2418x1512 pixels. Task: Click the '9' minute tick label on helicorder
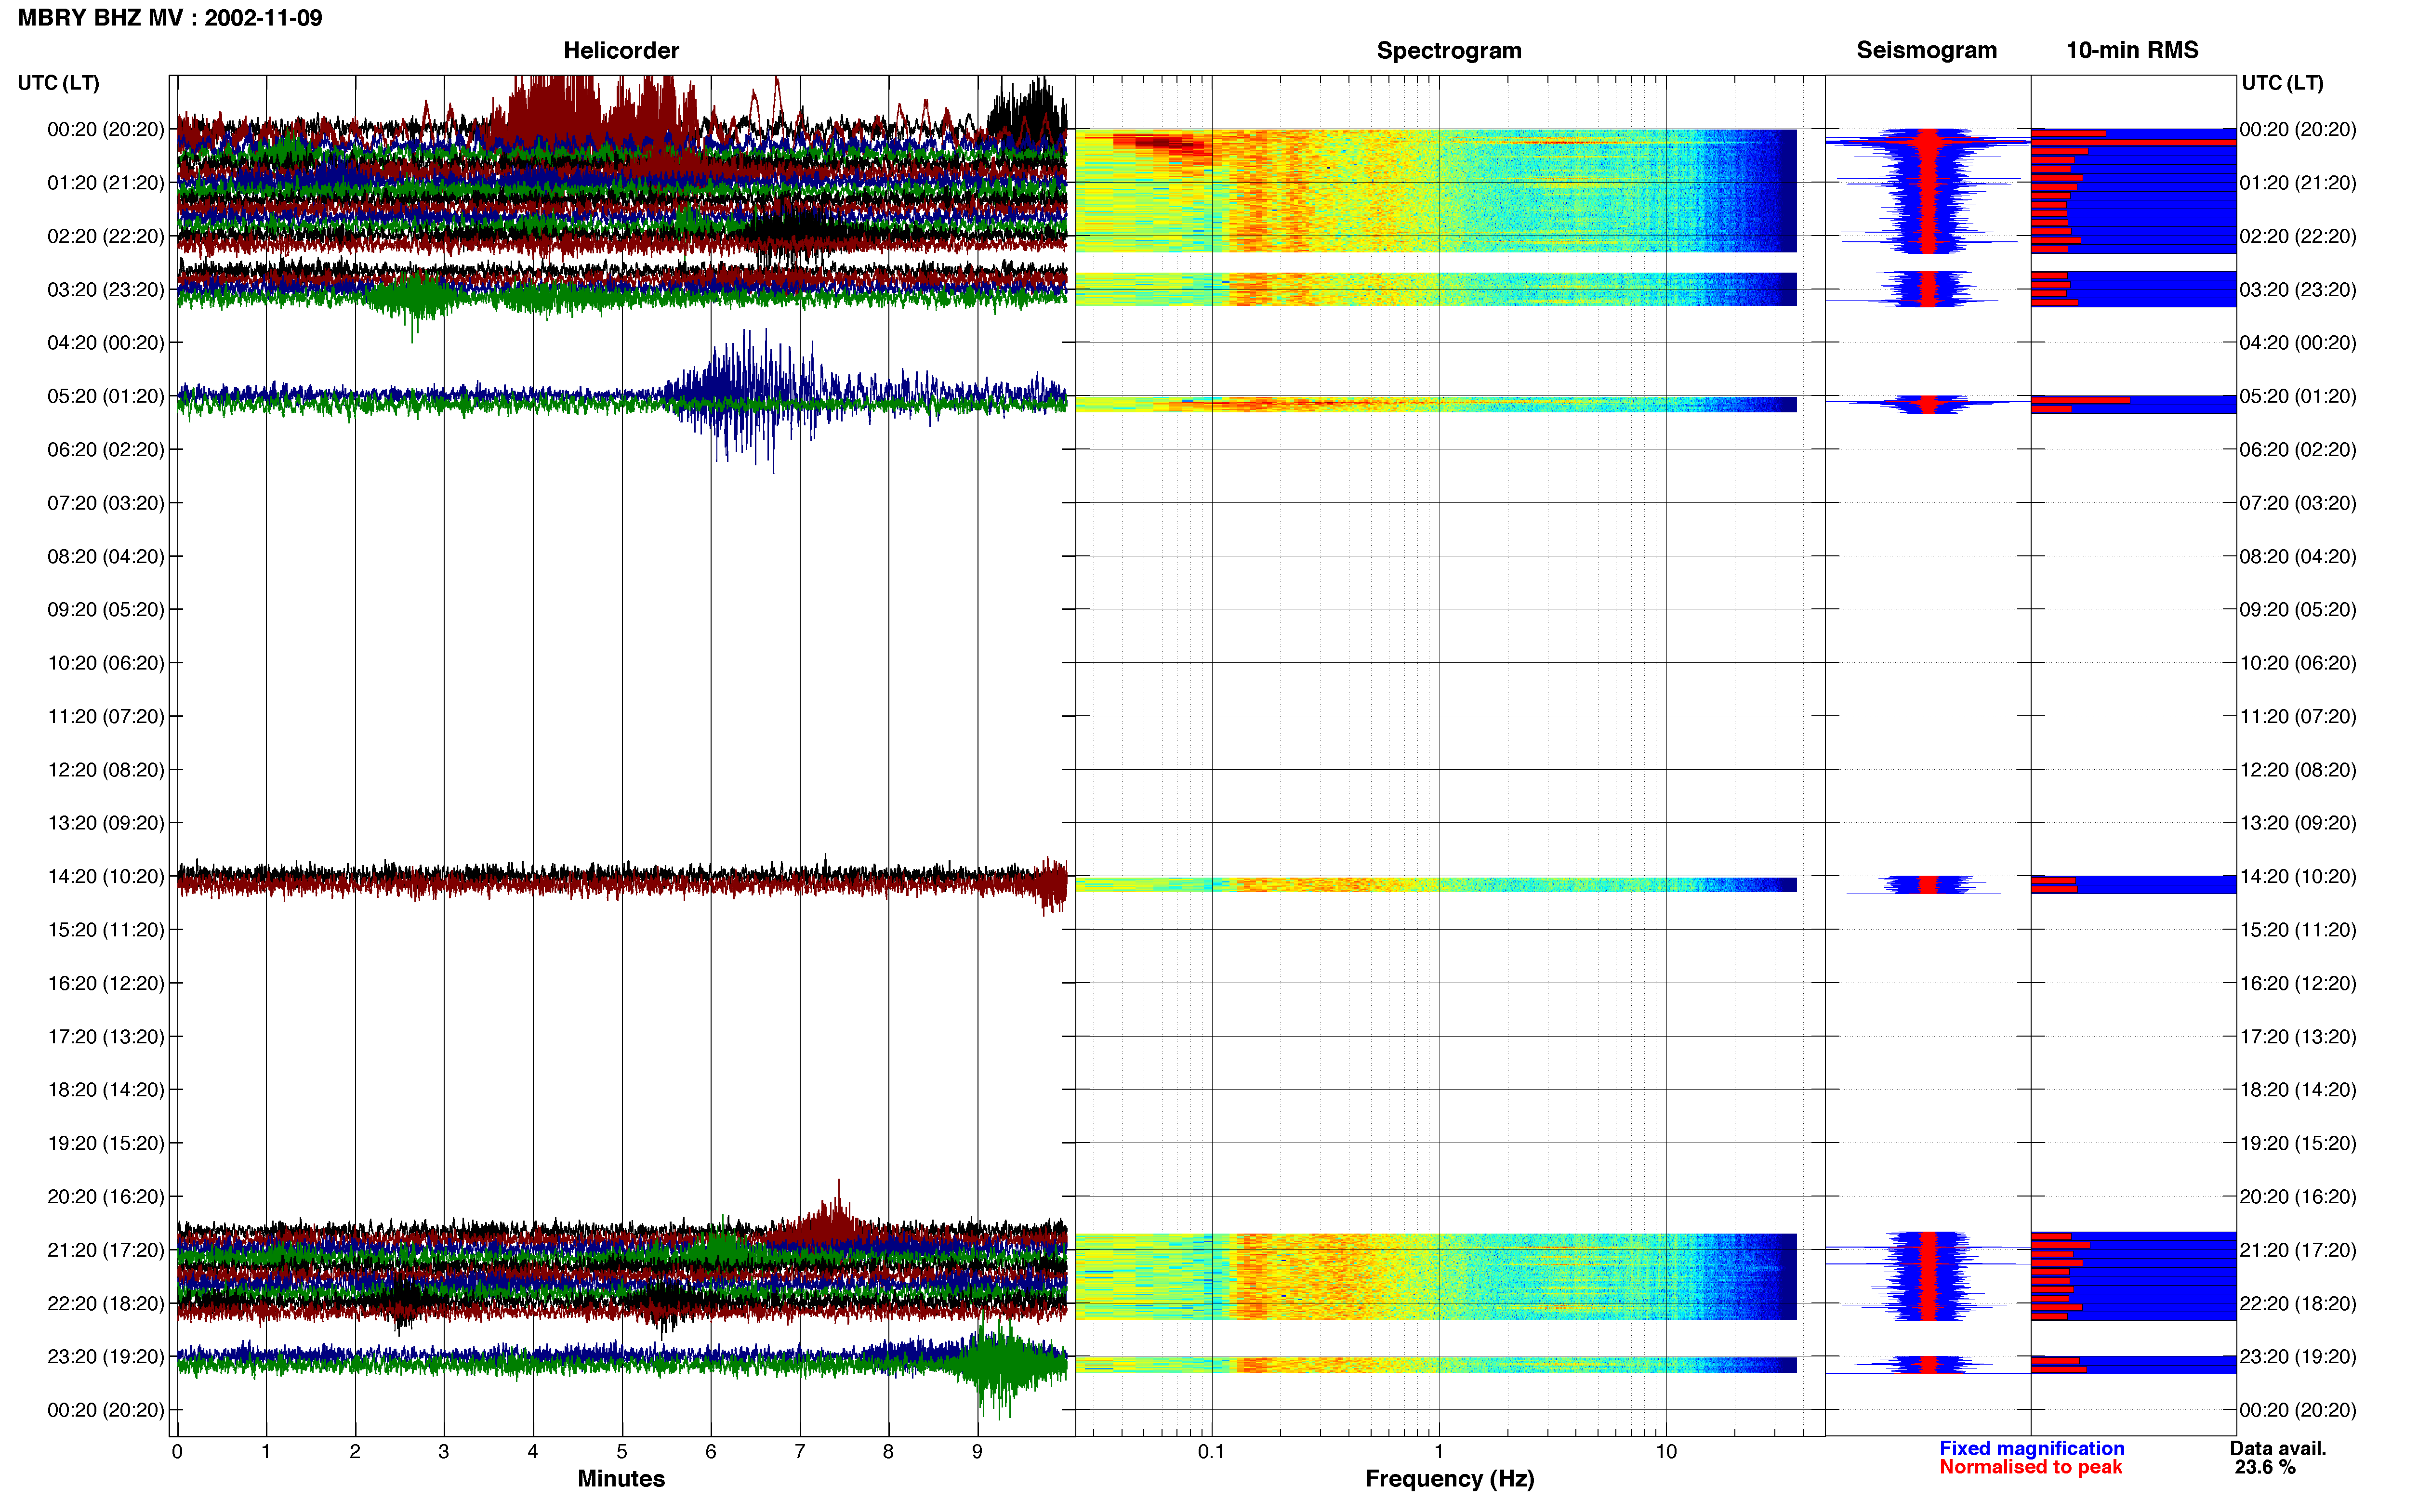(x=977, y=1452)
